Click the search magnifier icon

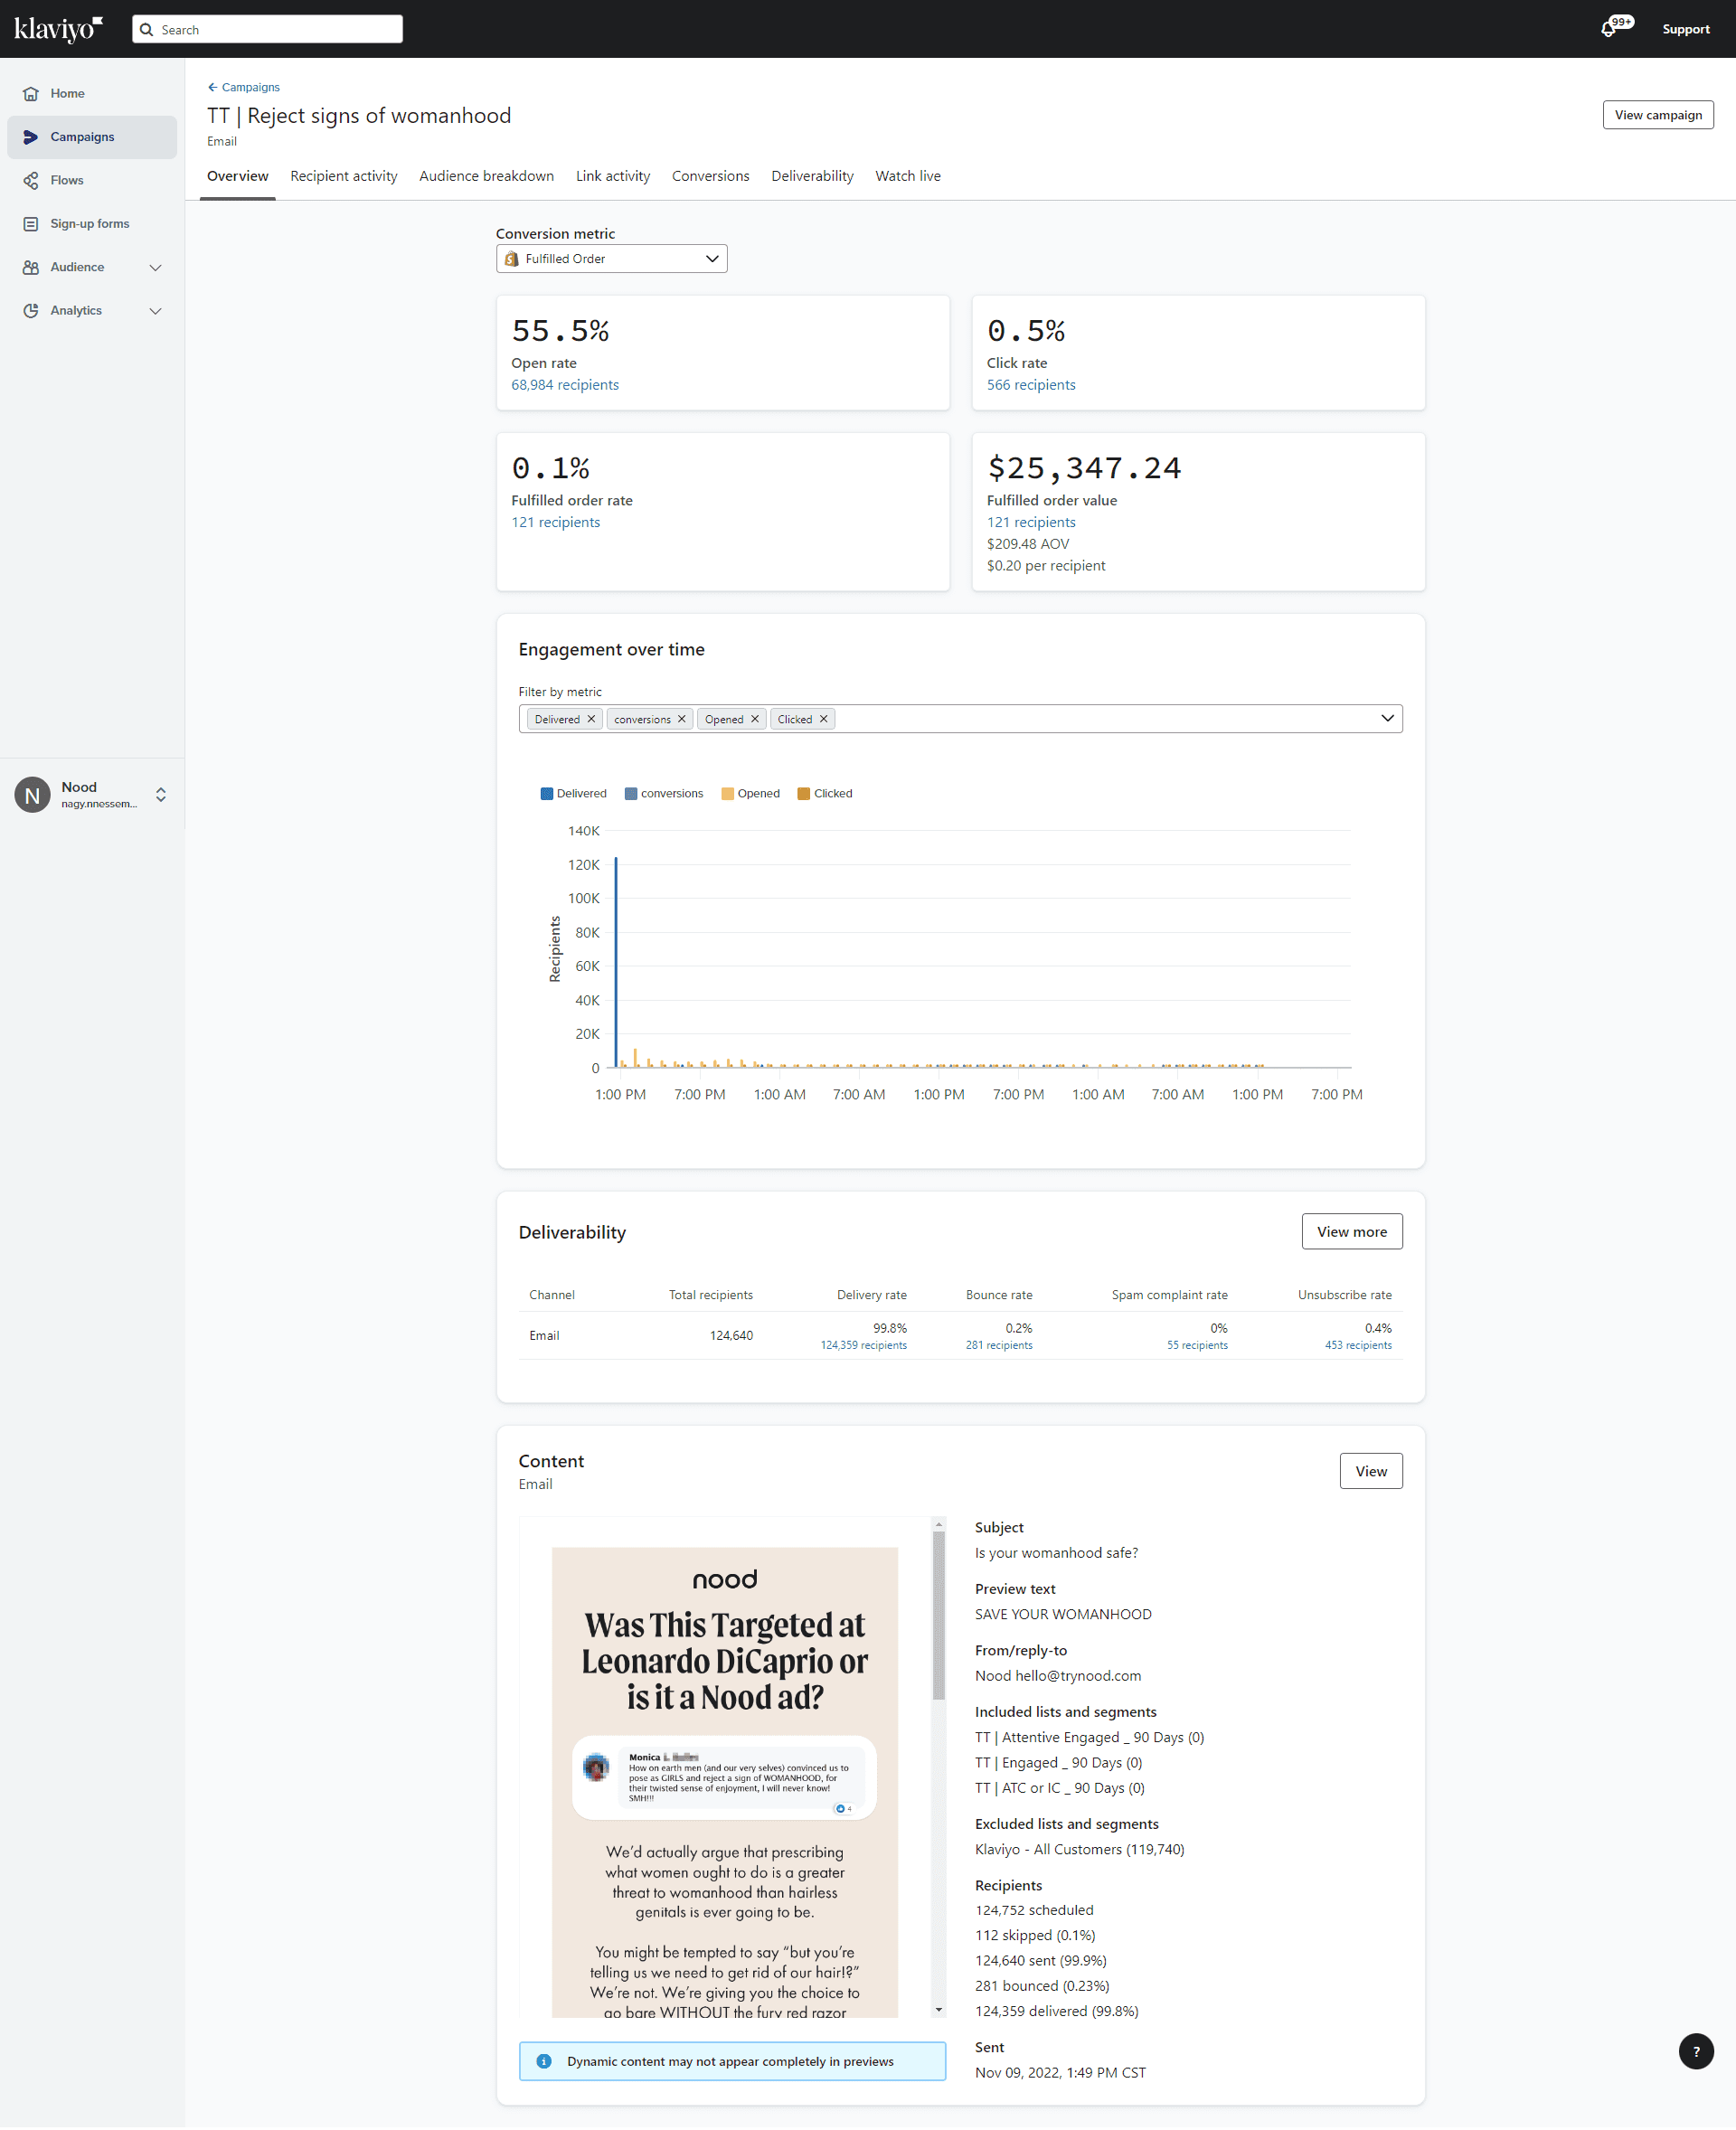pyautogui.click(x=146, y=30)
